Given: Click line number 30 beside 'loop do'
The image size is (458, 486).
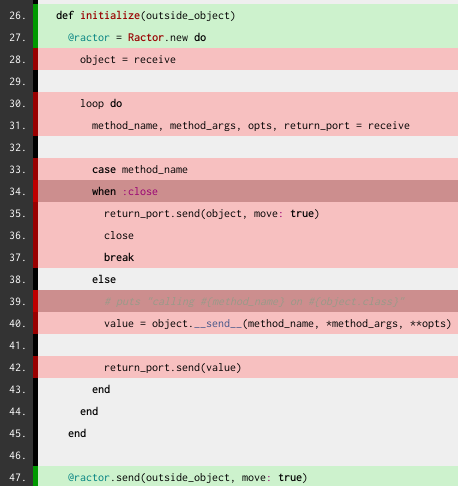Looking at the screenshot, I should (17, 104).
